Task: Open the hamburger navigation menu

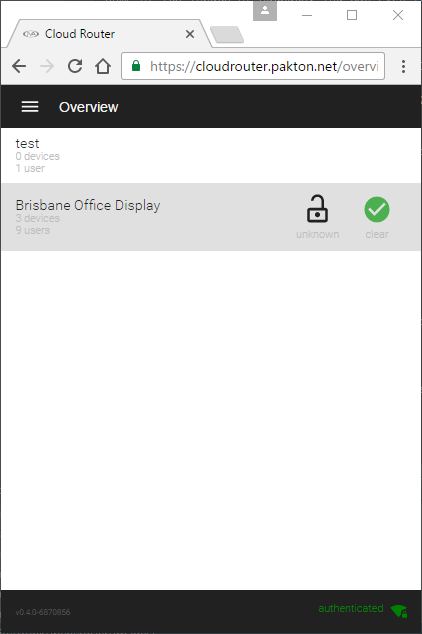Action: click(x=30, y=107)
